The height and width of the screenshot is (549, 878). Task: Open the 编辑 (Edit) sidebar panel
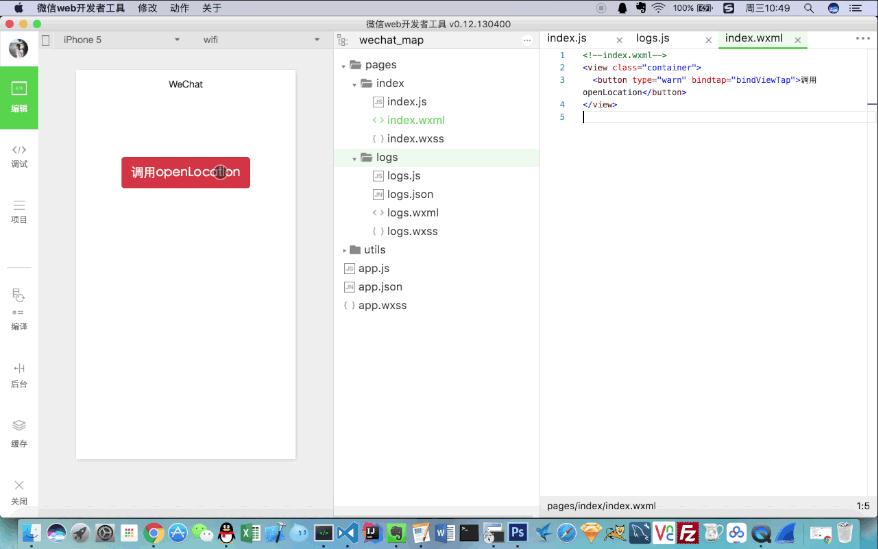[19, 97]
